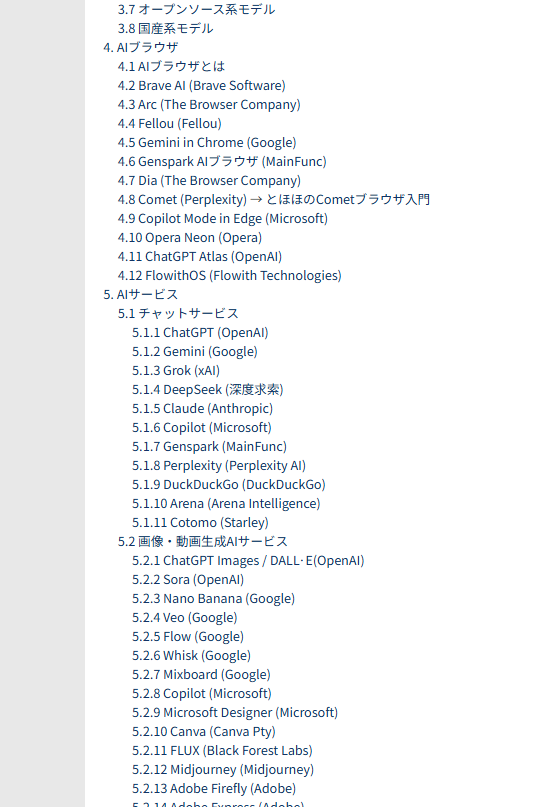Image resolution: width=556 pixels, height=807 pixels.
Task: Open 5.1 チャットサービス section
Action: pyautogui.click(x=178, y=314)
